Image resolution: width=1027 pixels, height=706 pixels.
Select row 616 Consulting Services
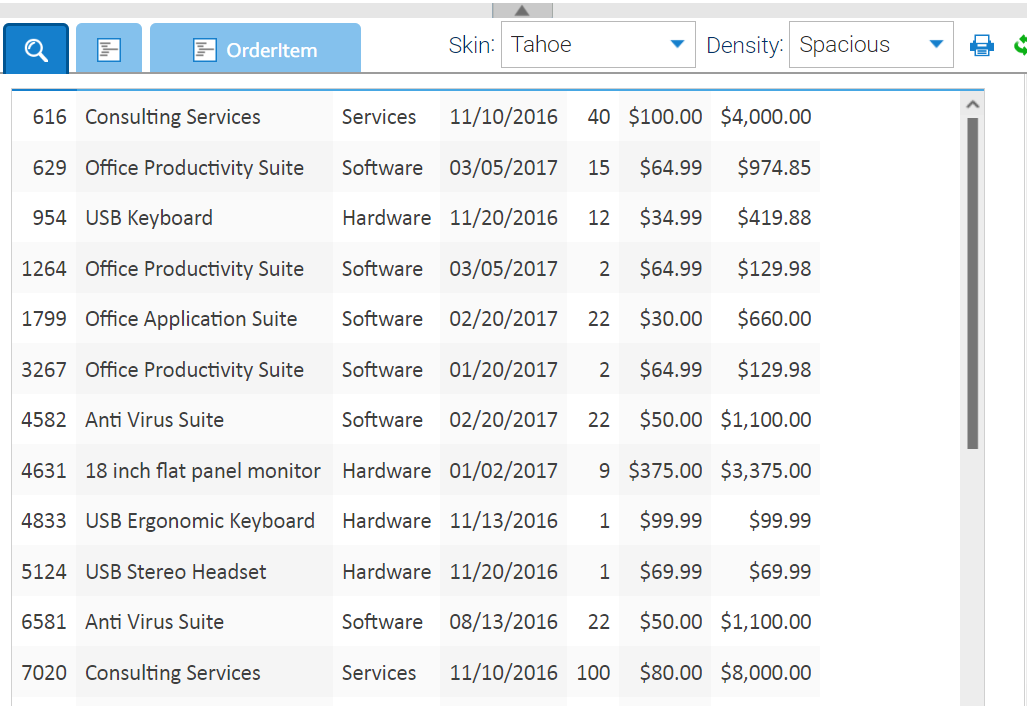[x=172, y=117]
